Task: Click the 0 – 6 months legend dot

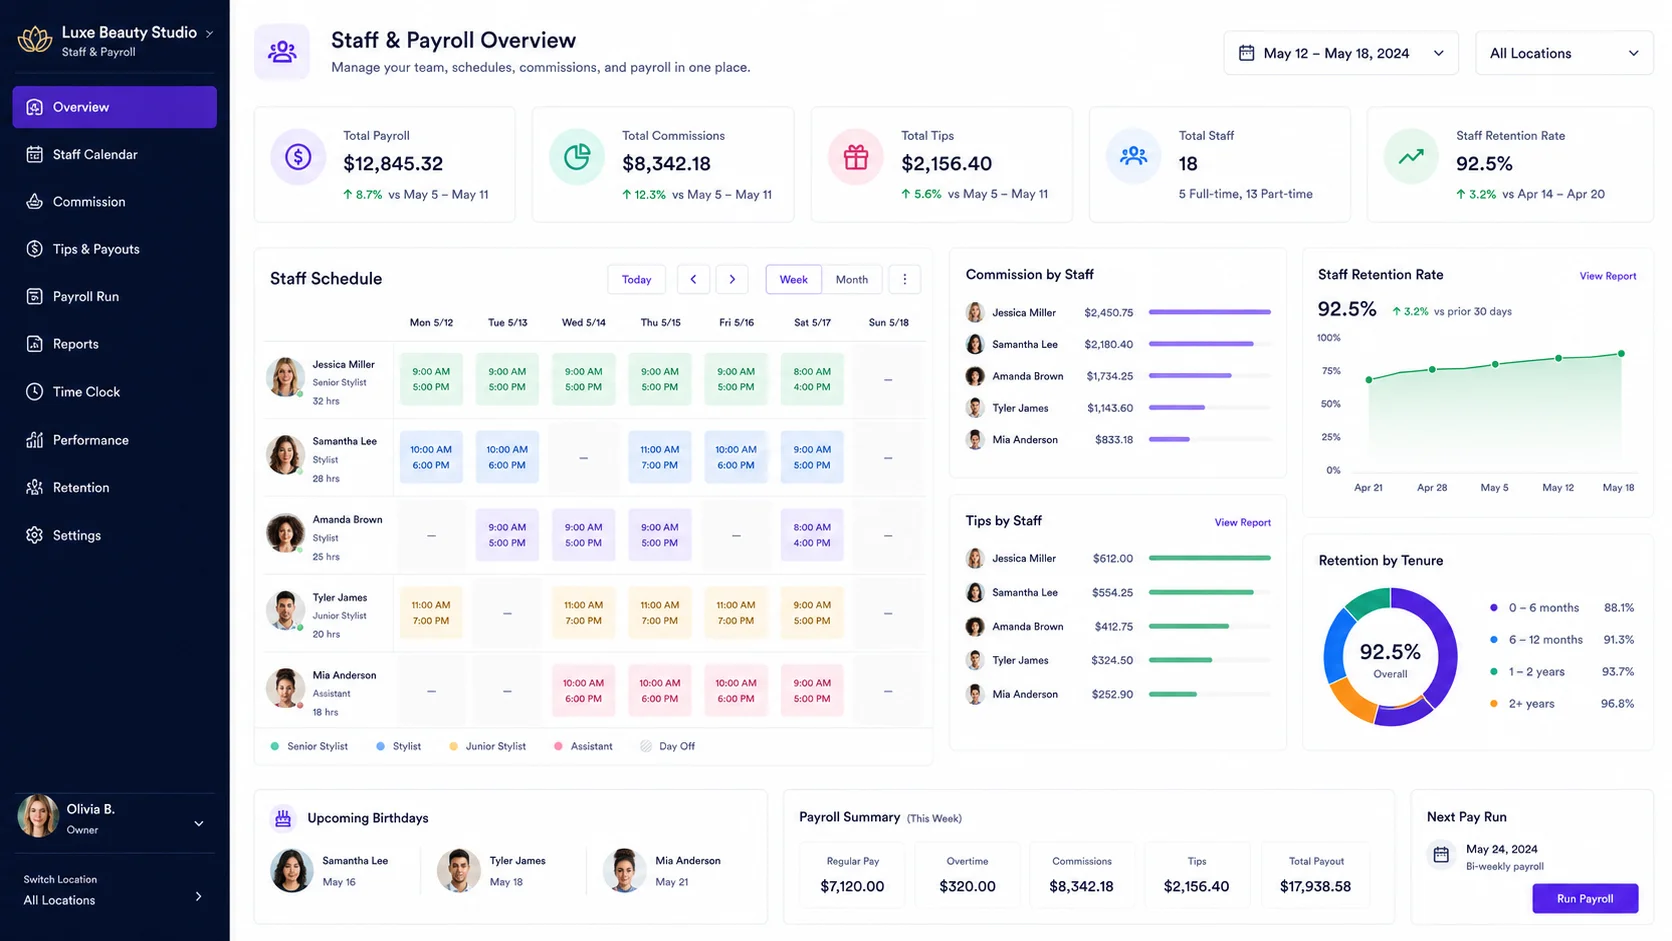Action: click(x=1493, y=607)
